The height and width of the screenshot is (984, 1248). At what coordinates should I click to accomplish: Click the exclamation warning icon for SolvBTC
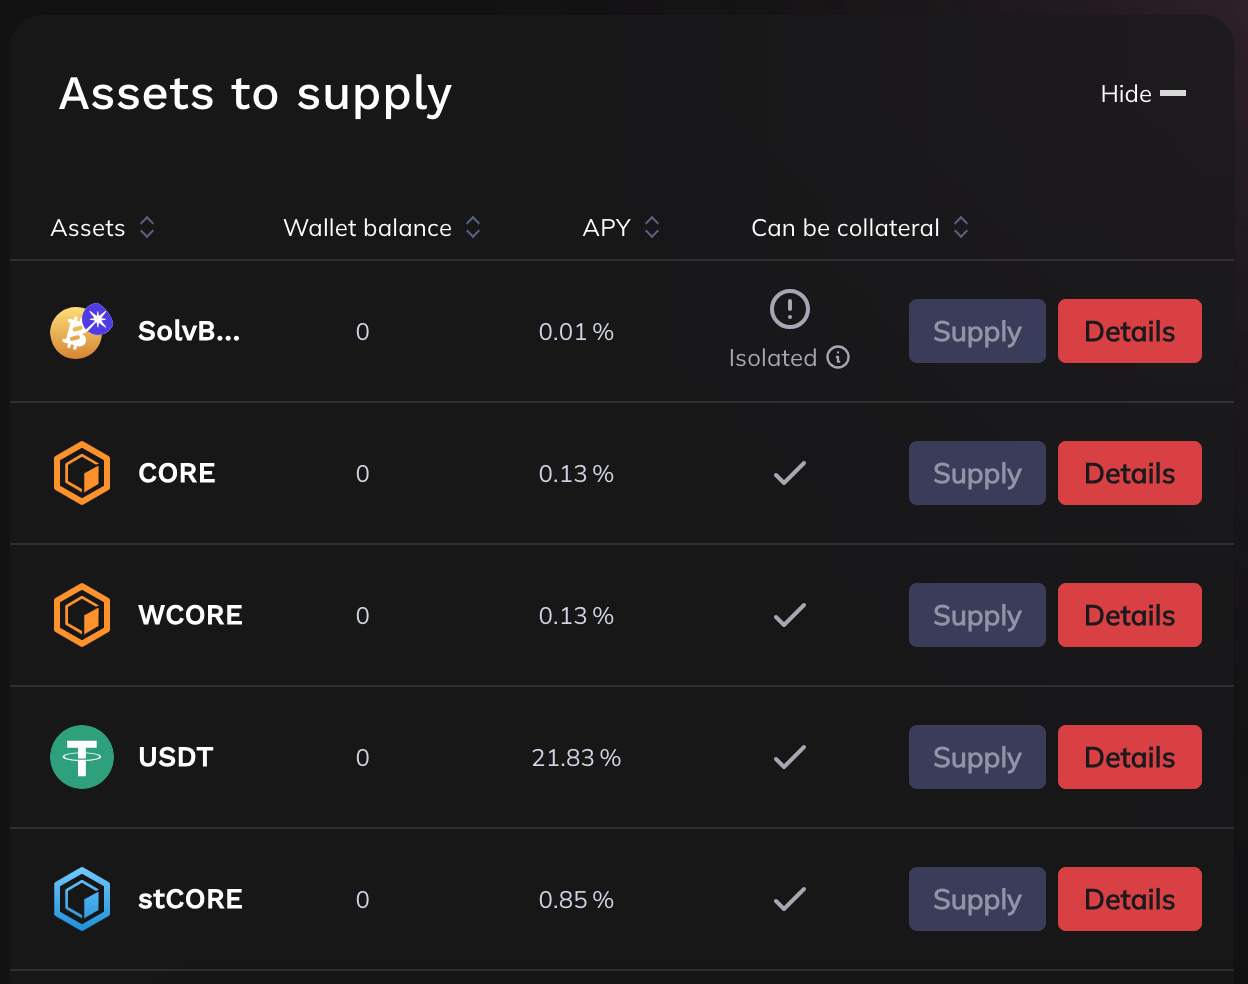pos(789,309)
